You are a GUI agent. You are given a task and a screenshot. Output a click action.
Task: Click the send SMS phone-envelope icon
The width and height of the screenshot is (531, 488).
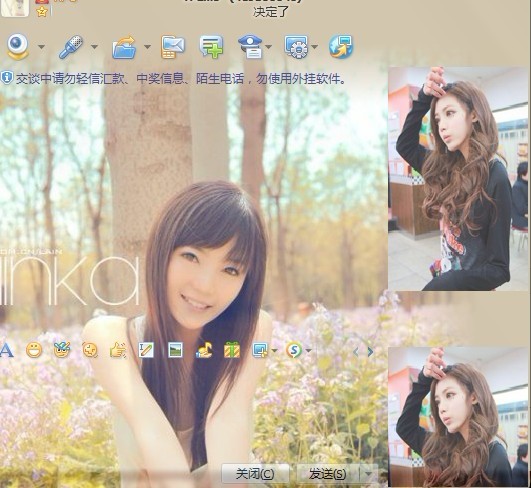(173, 47)
